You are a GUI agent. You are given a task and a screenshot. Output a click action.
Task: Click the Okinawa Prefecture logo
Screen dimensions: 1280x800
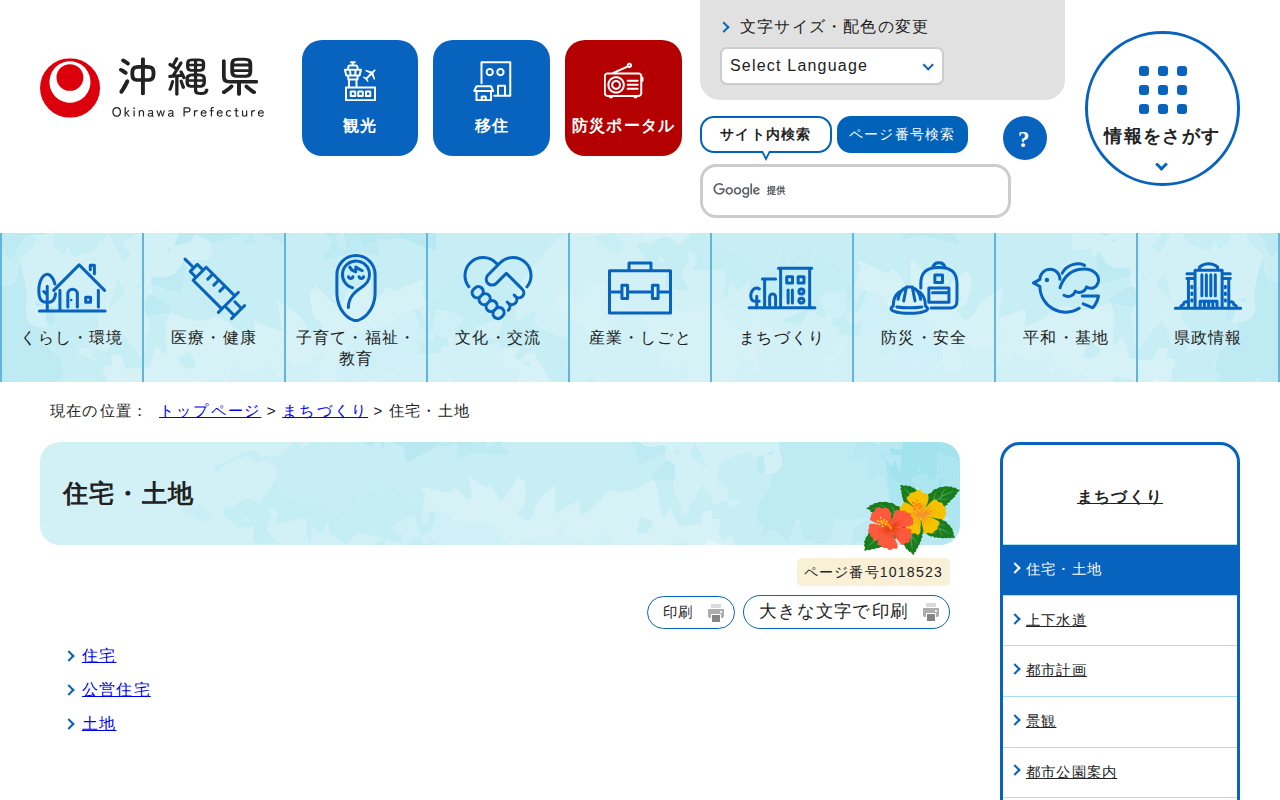click(152, 88)
